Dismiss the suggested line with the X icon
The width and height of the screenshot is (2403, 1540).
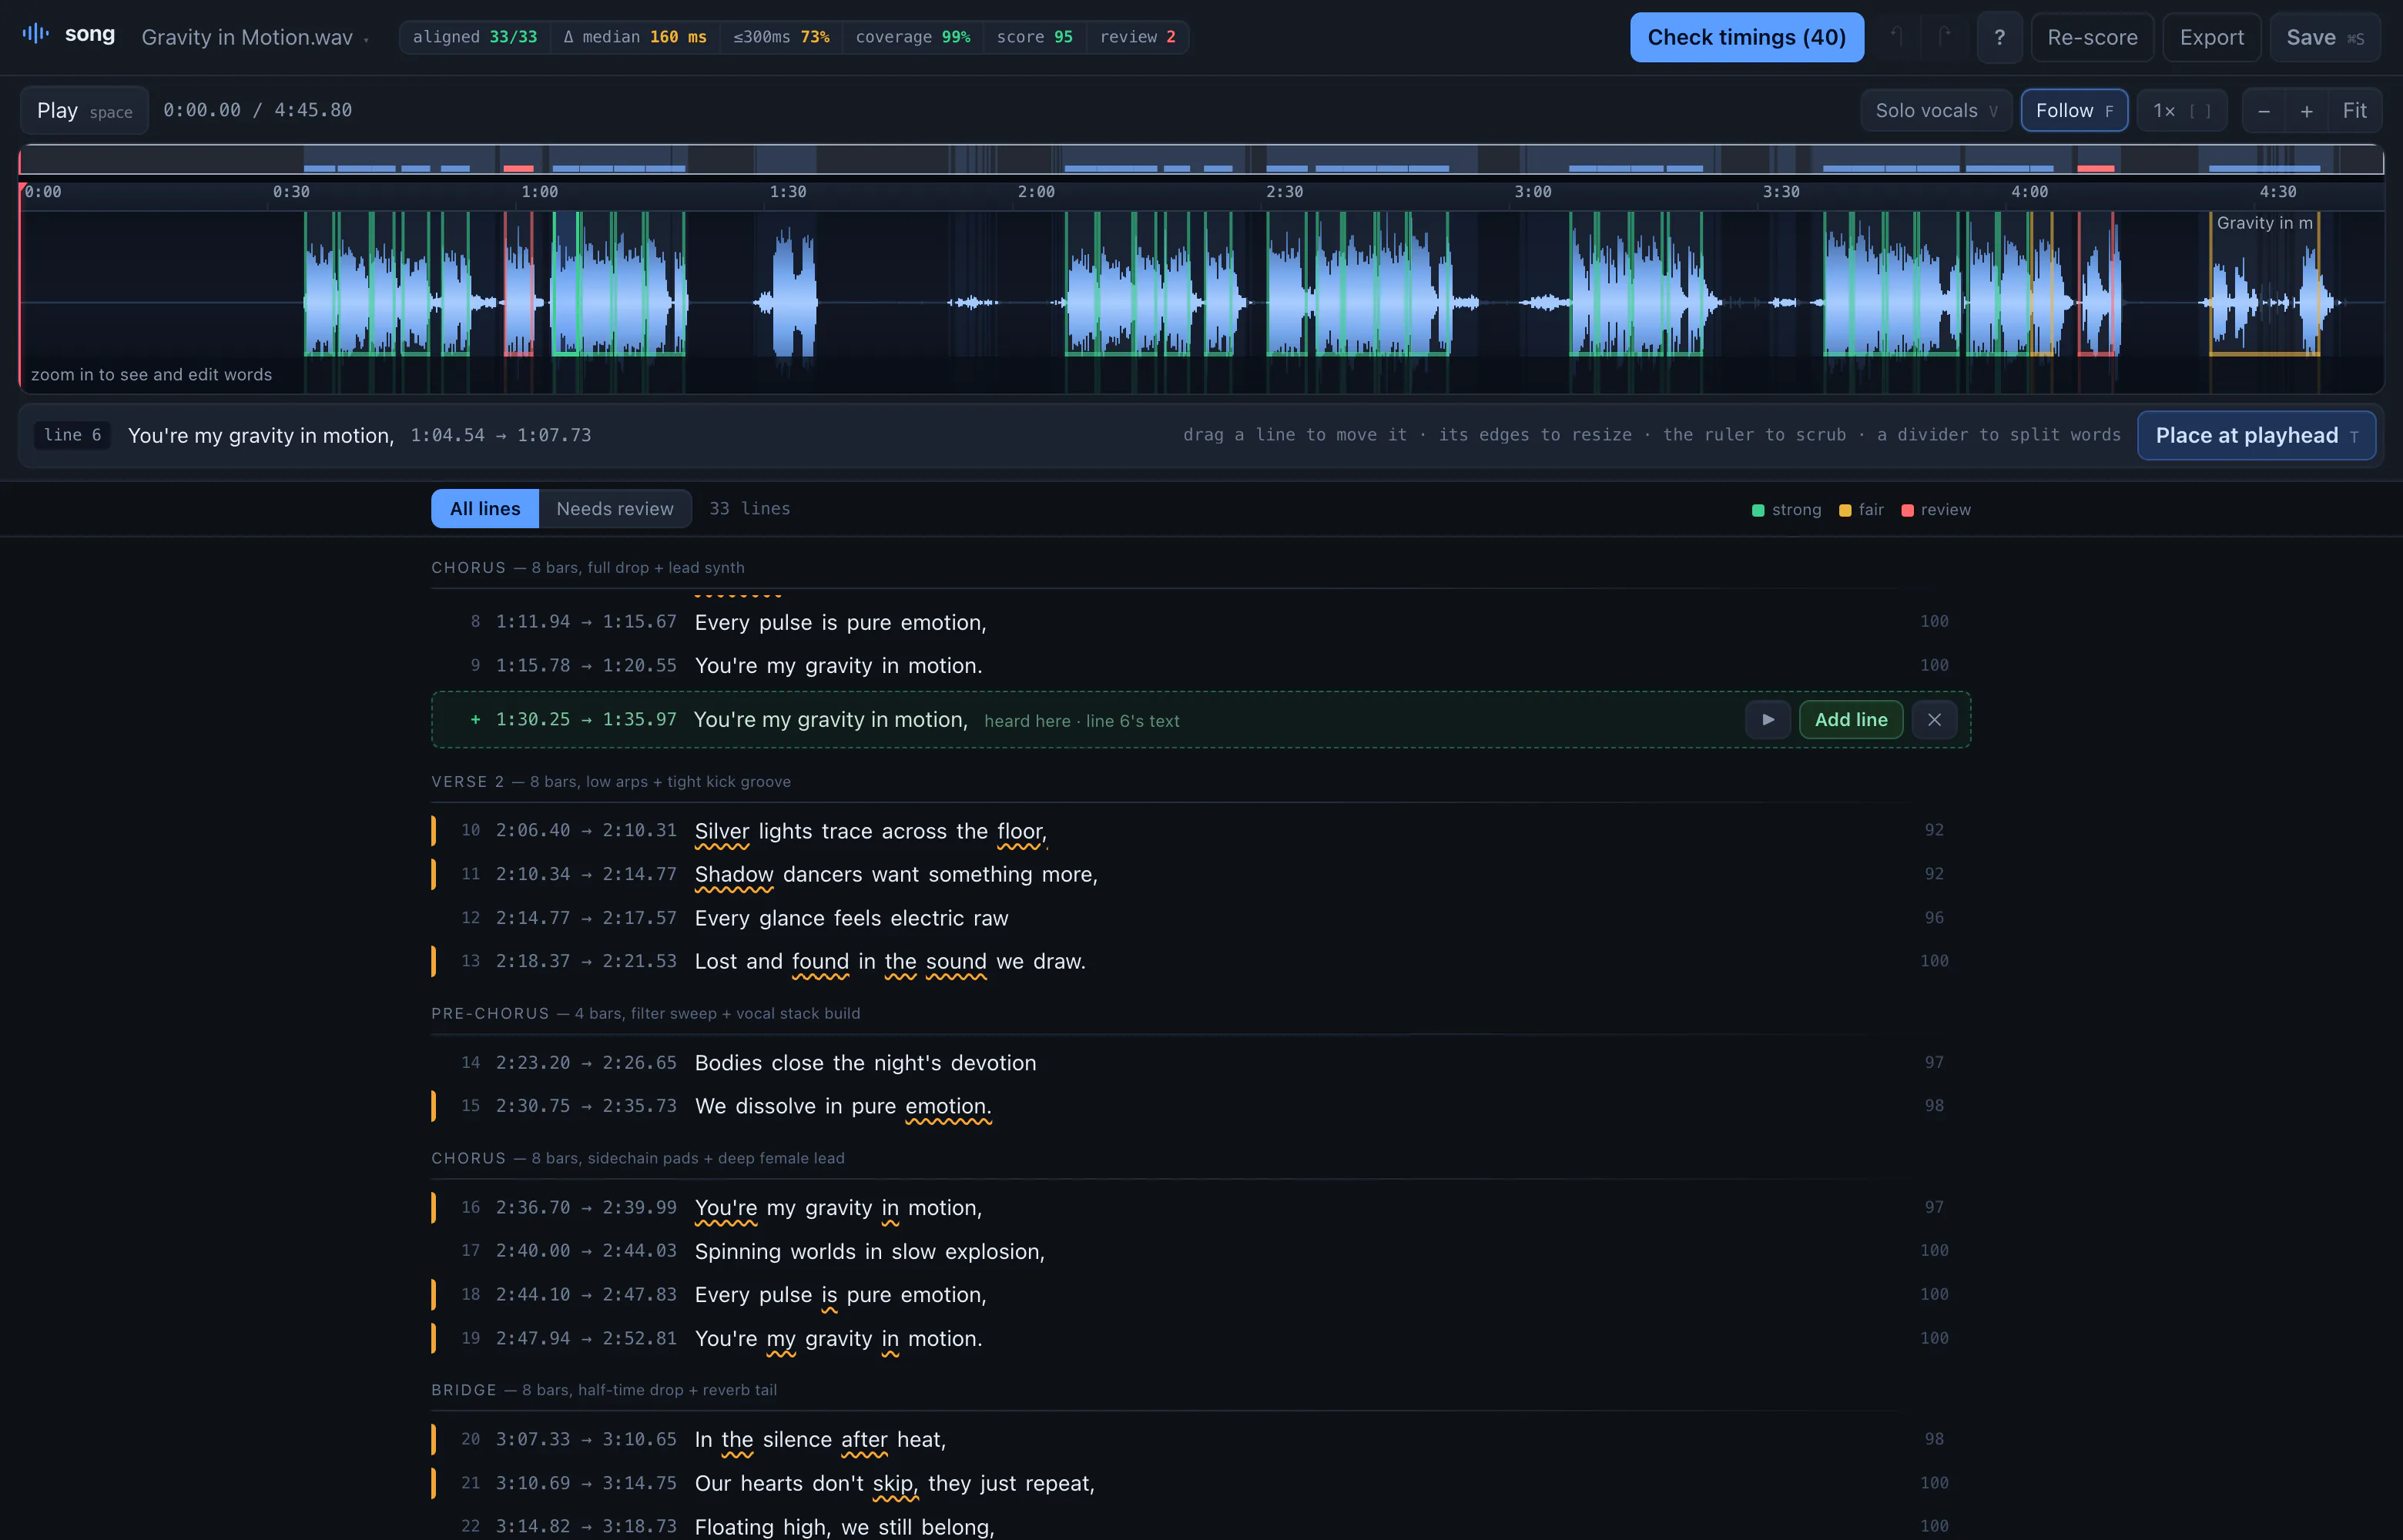(1934, 719)
